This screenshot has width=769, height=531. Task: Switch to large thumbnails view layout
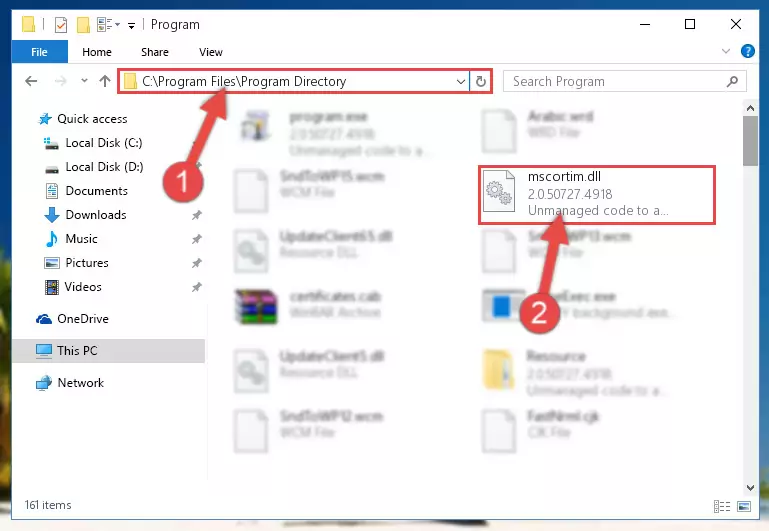pyautogui.click(x=744, y=506)
